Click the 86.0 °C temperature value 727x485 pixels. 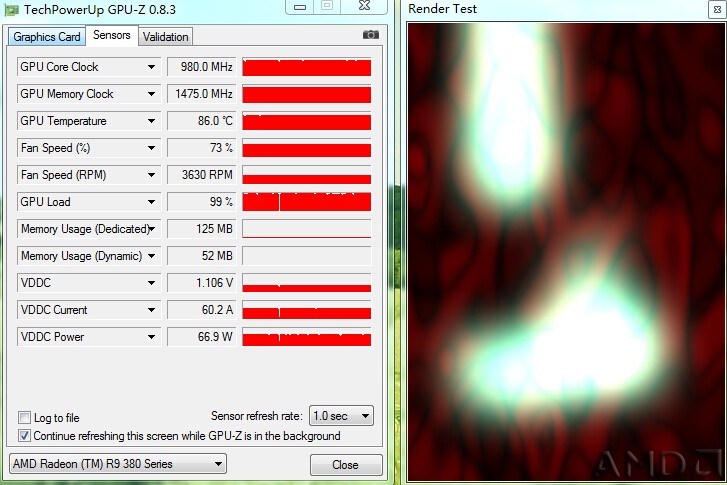(x=201, y=121)
